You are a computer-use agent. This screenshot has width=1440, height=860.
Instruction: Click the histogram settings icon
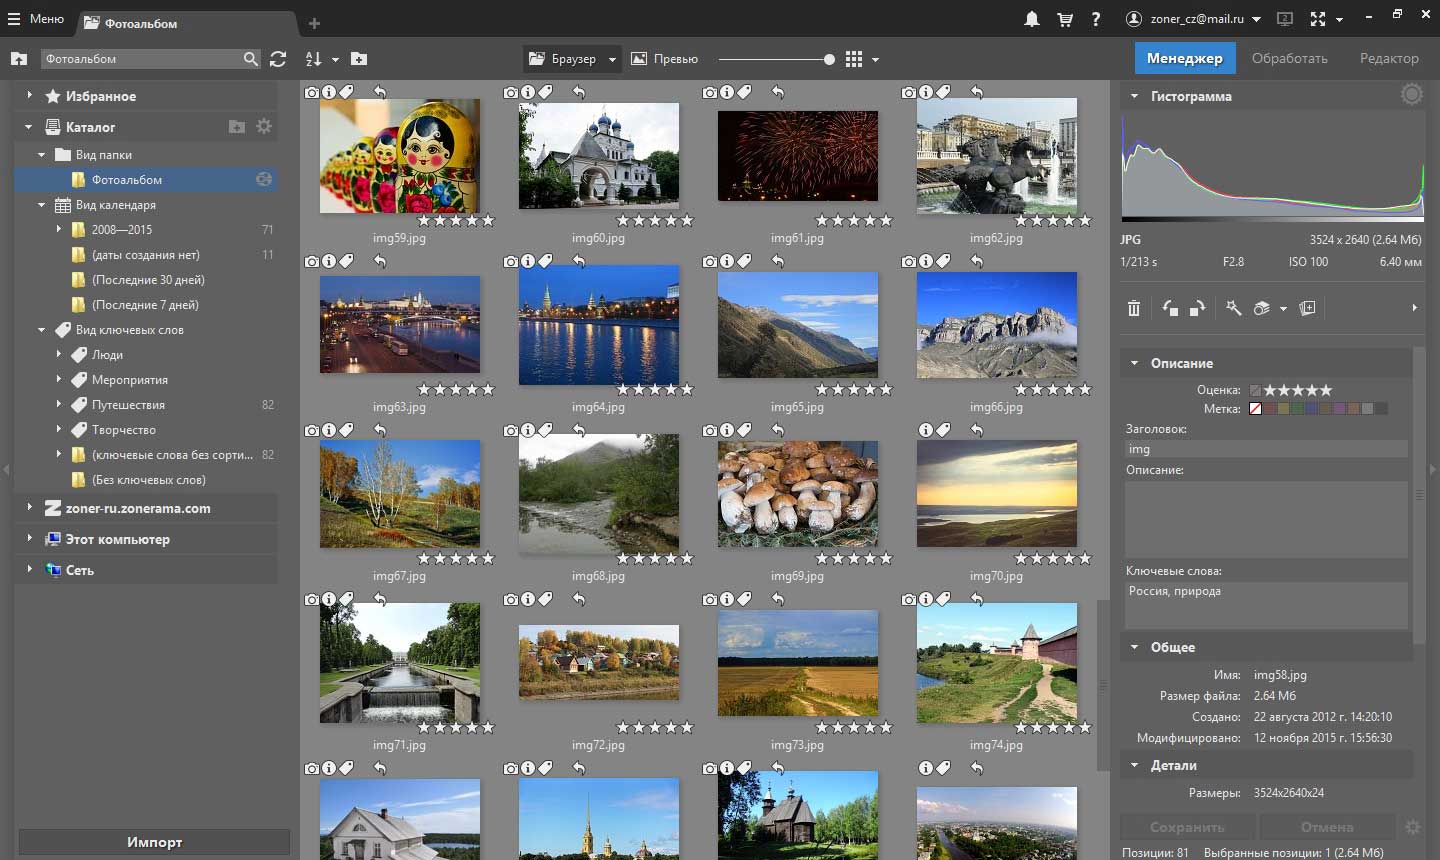1411,95
